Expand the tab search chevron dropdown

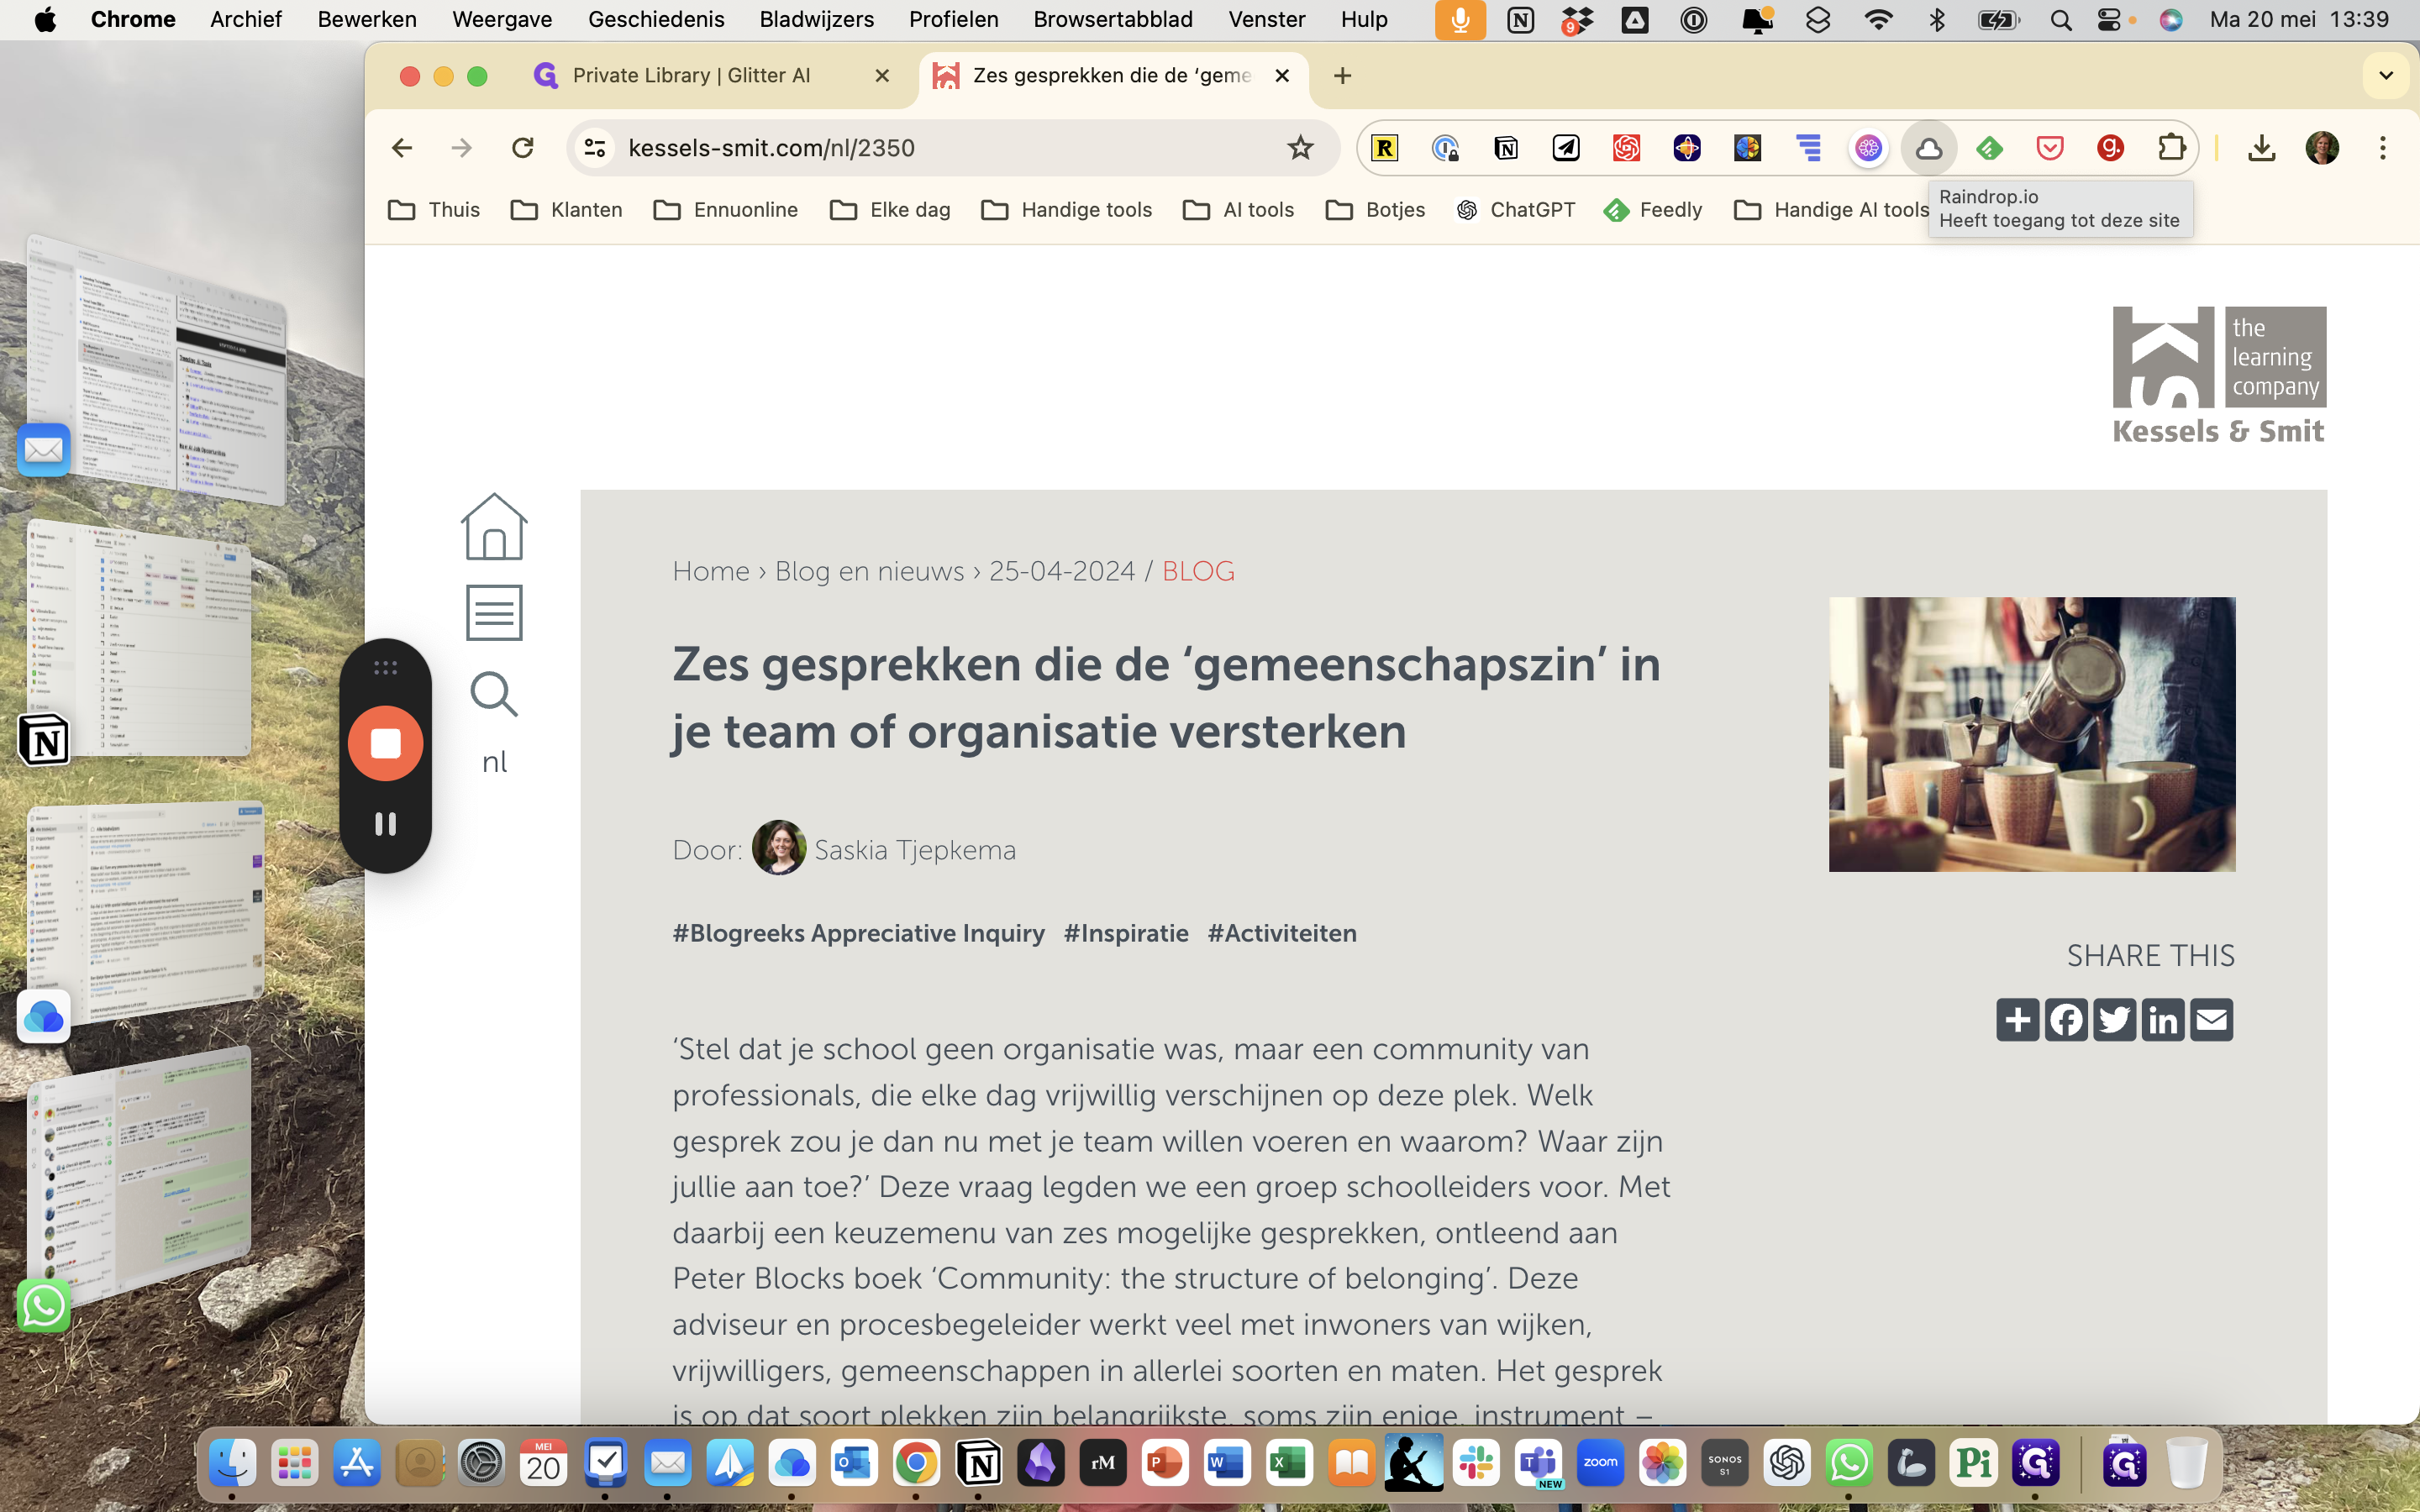coord(2386,76)
